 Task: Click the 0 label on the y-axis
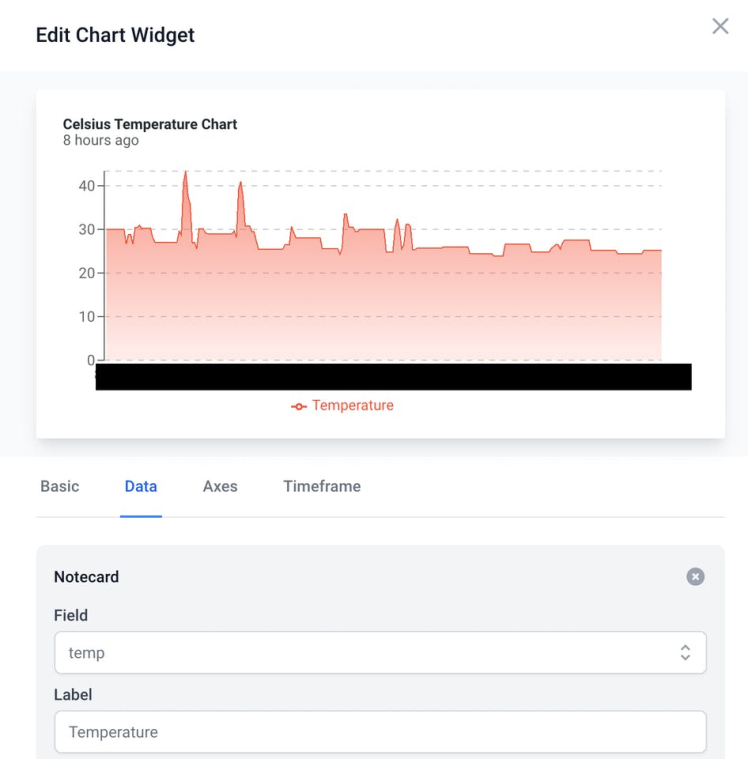click(x=91, y=360)
